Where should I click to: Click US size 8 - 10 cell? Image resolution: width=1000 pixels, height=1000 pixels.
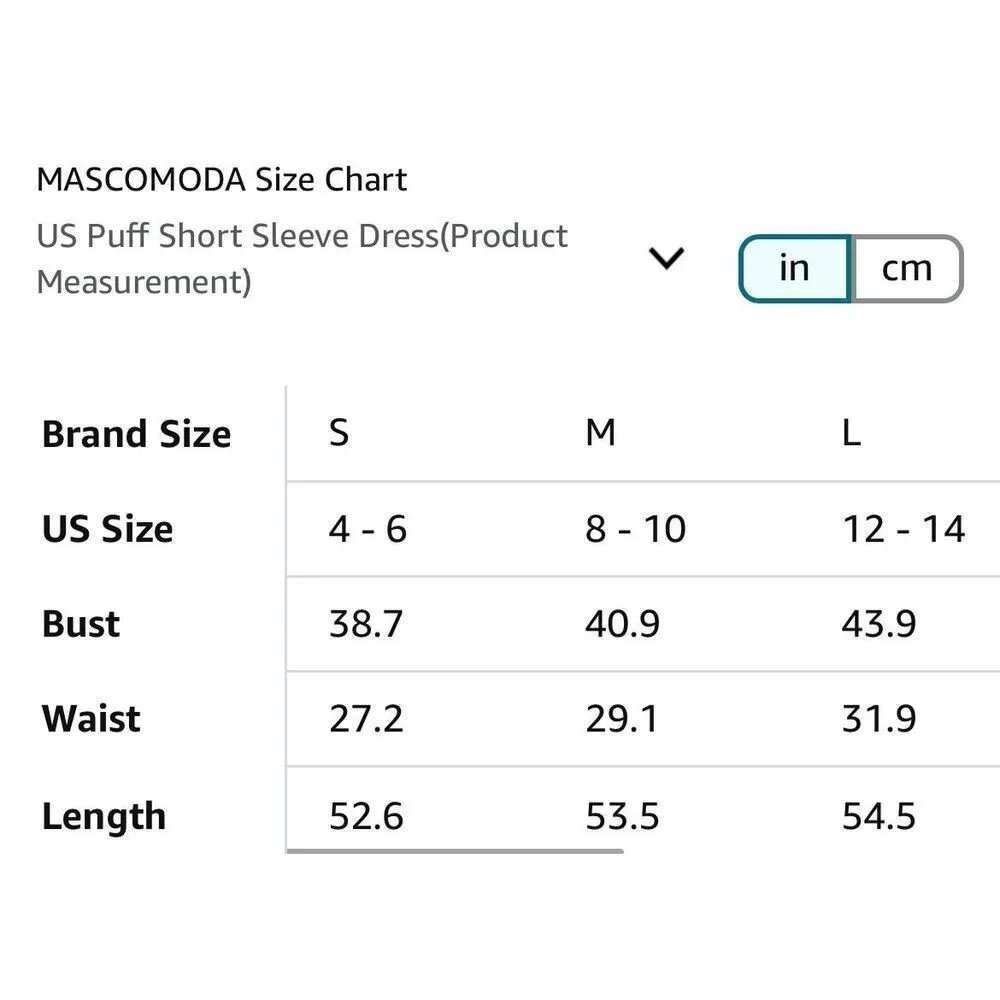pyautogui.click(x=635, y=529)
